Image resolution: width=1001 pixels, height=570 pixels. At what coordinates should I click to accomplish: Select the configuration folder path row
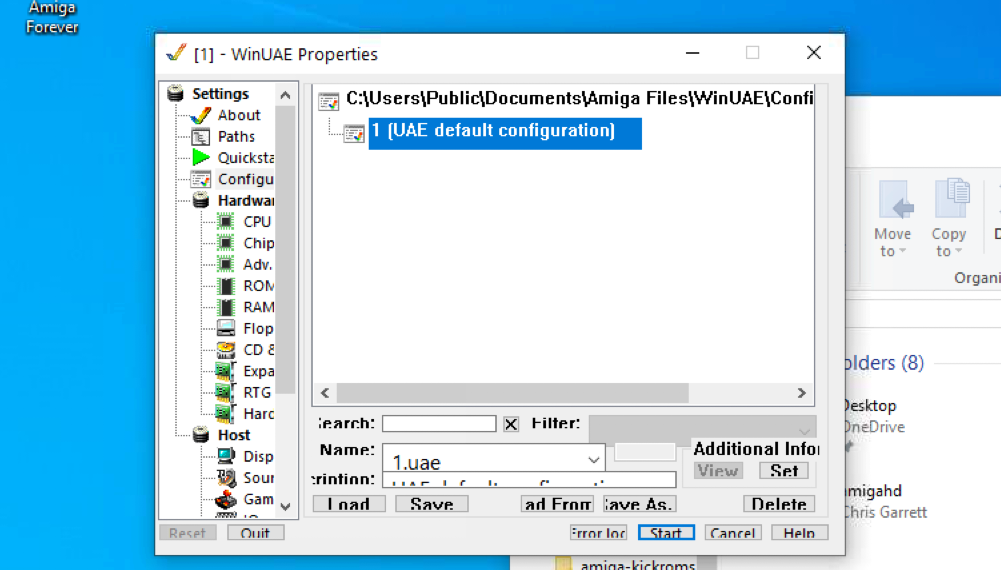coord(579,98)
